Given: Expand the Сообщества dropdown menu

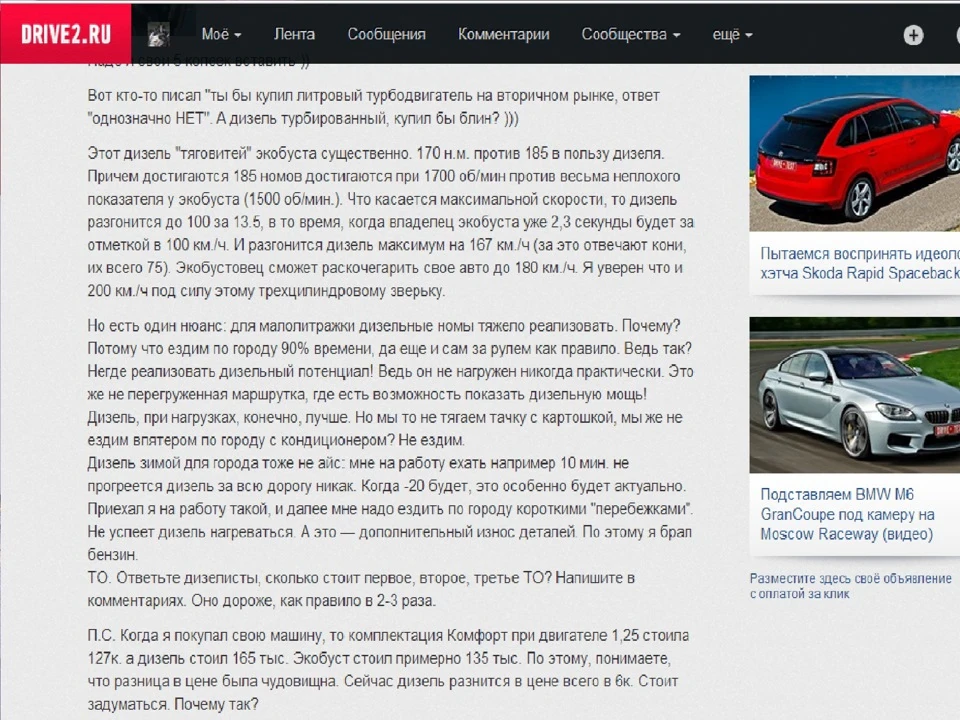Looking at the screenshot, I should [631, 34].
